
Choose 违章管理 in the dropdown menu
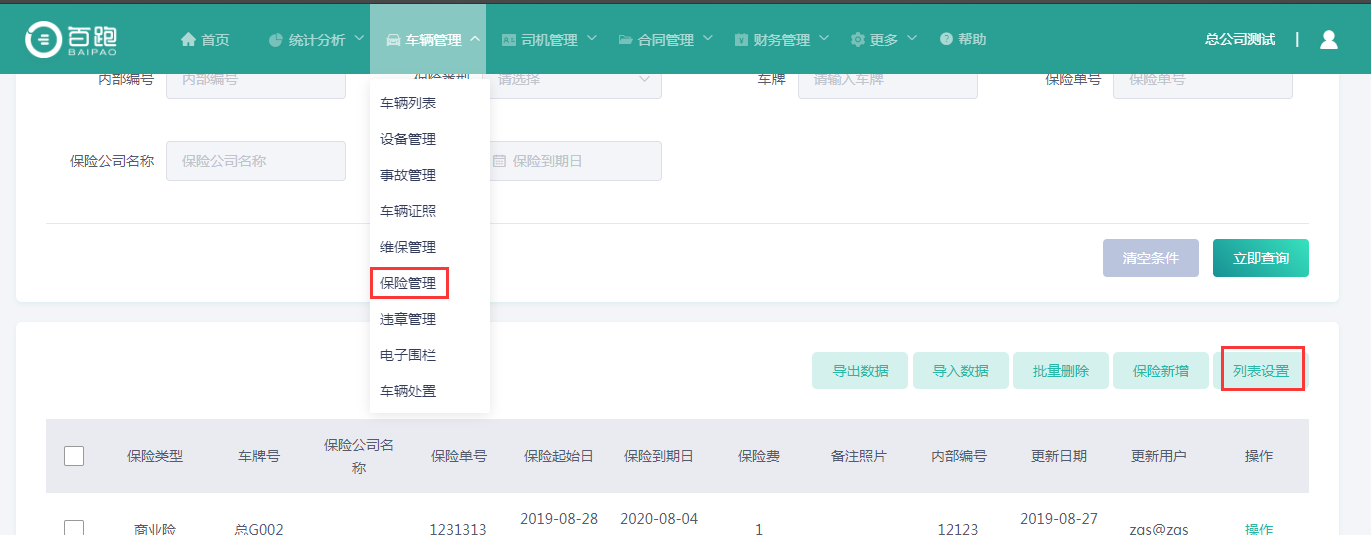pyautogui.click(x=408, y=319)
